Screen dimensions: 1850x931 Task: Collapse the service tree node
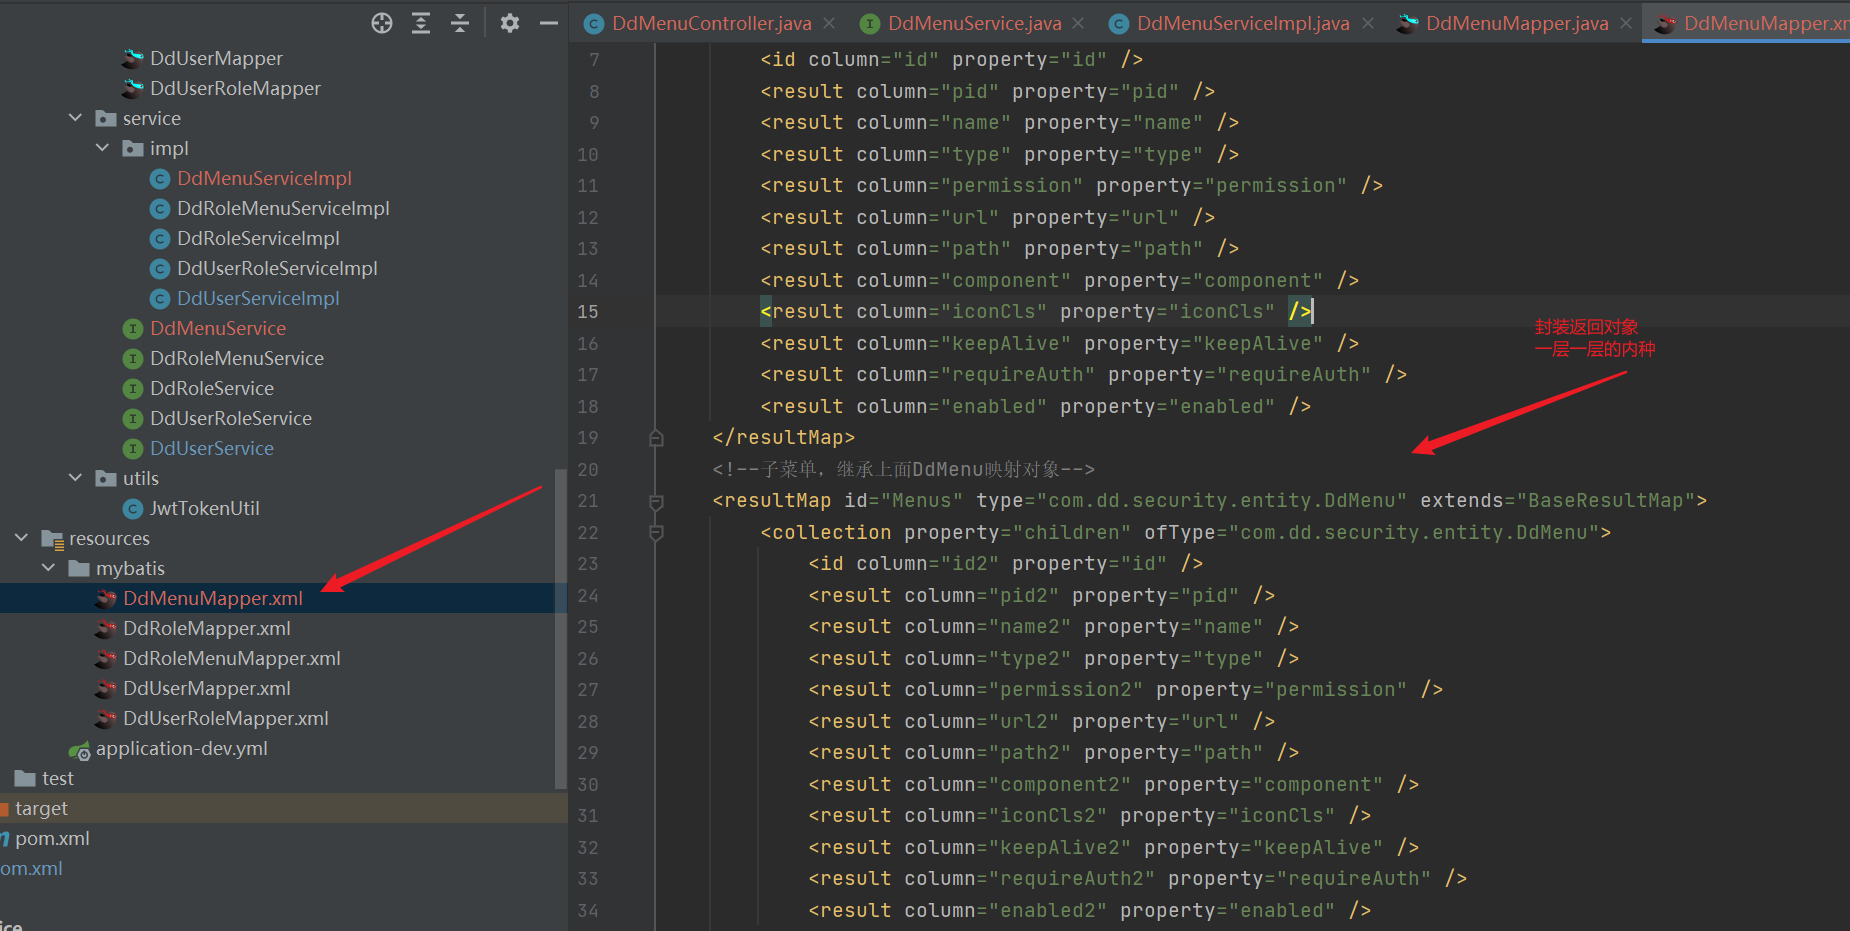pos(75,117)
